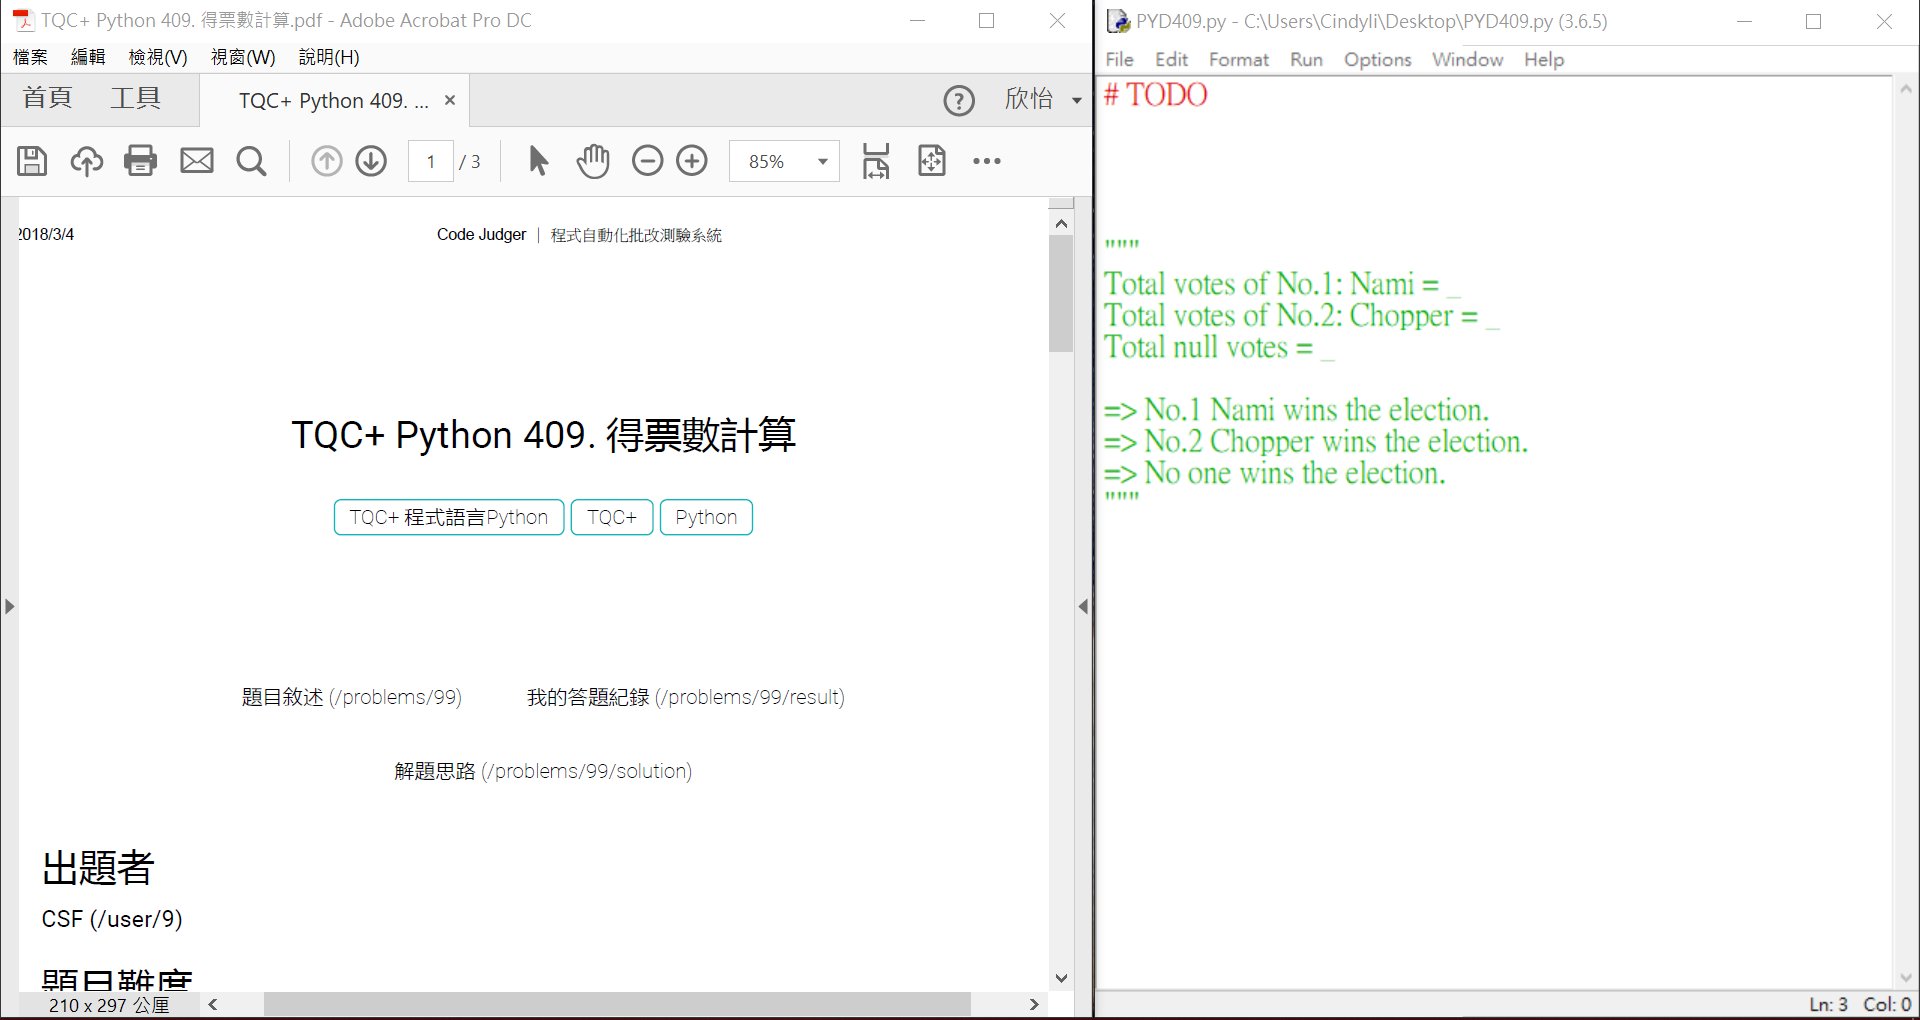1920x1020 pixels.
Task: Show more tools via the three dots
Action: click(987, 161)
